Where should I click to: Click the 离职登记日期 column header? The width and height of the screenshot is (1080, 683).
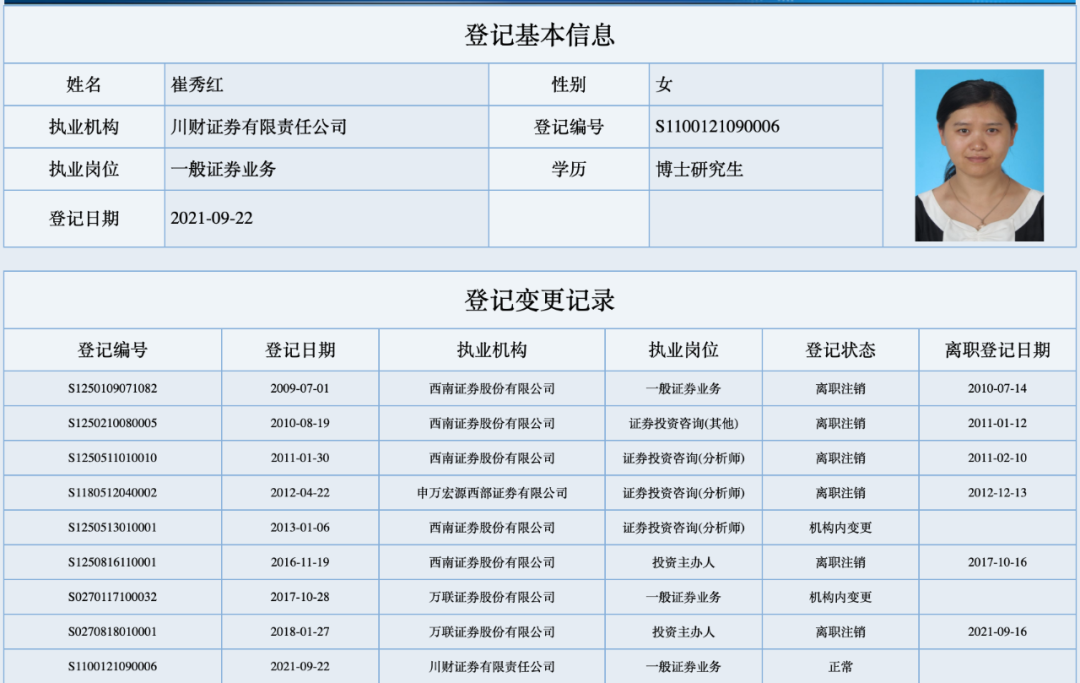coord(997,350)
